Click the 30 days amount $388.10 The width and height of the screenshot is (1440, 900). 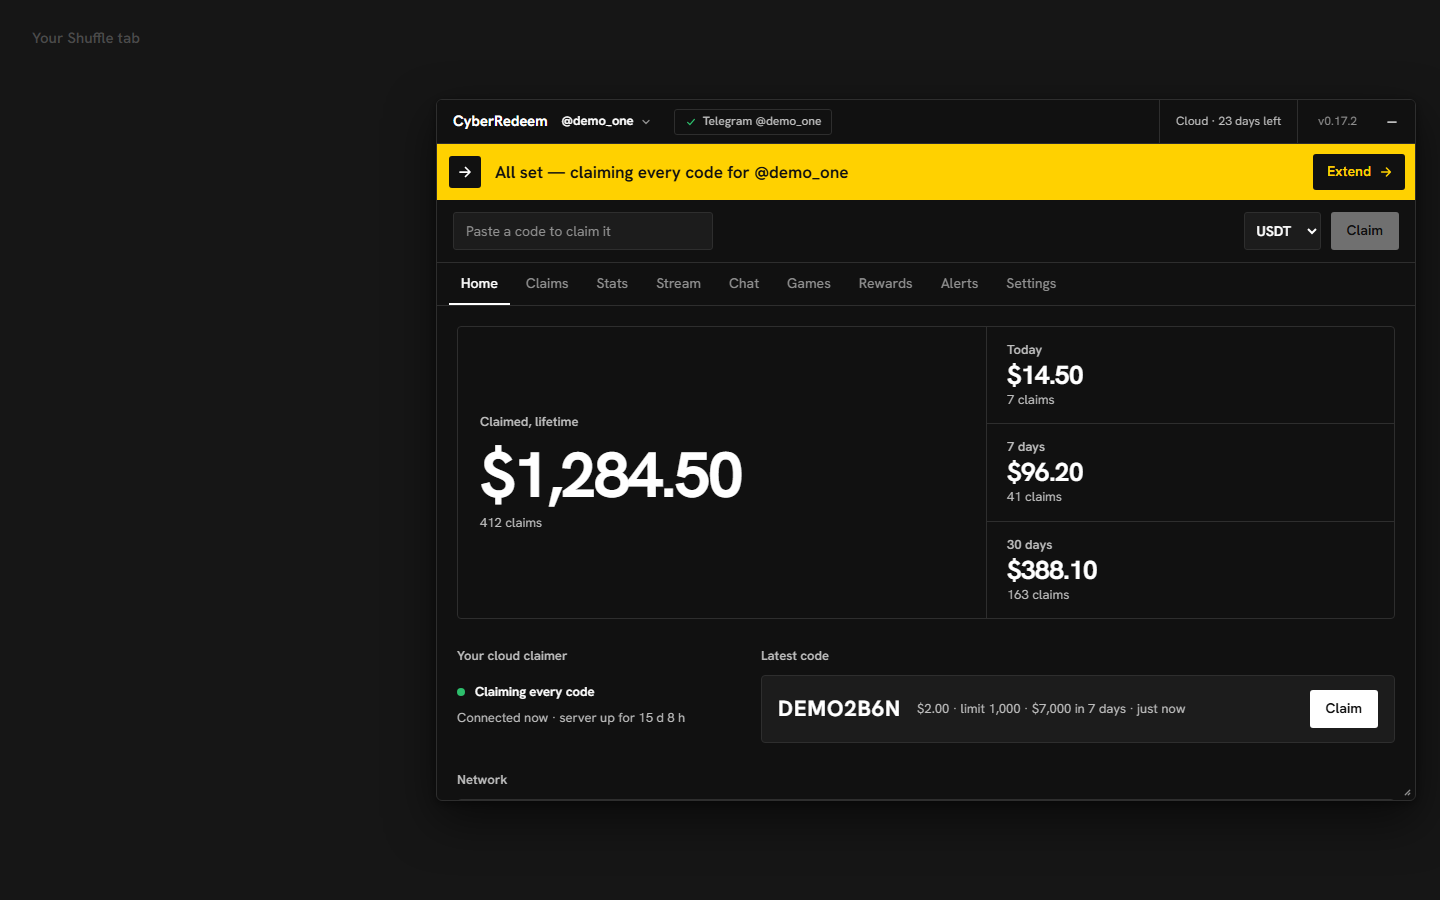[1052, 570]
